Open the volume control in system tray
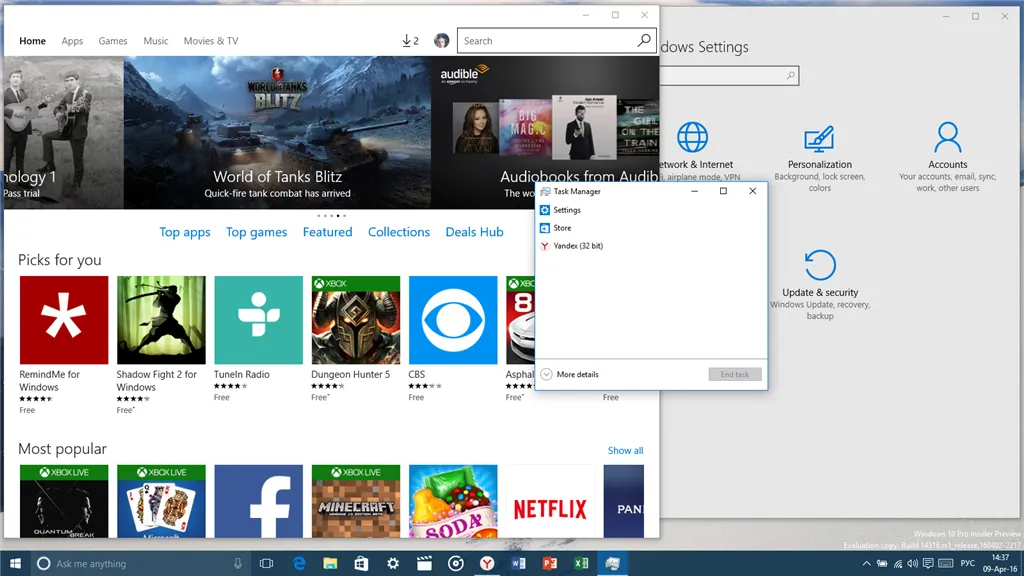This screenshot has width=1024, height=576. pyautogui.click(x=912, y=563)
